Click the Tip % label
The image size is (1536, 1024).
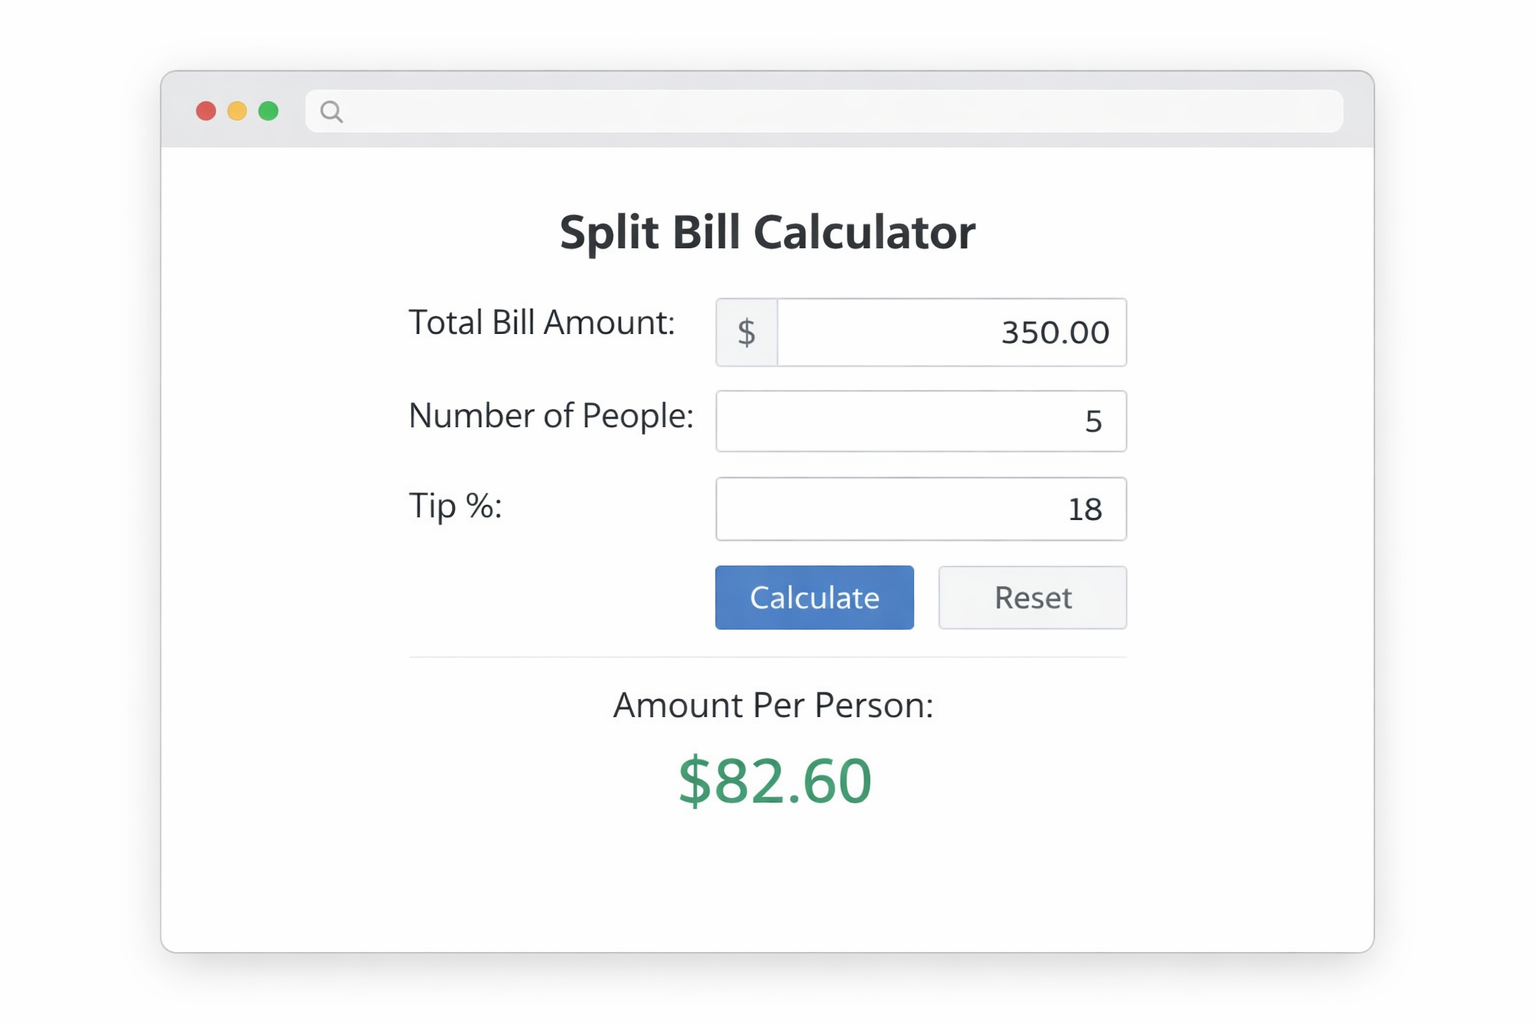tap(455, 506)
